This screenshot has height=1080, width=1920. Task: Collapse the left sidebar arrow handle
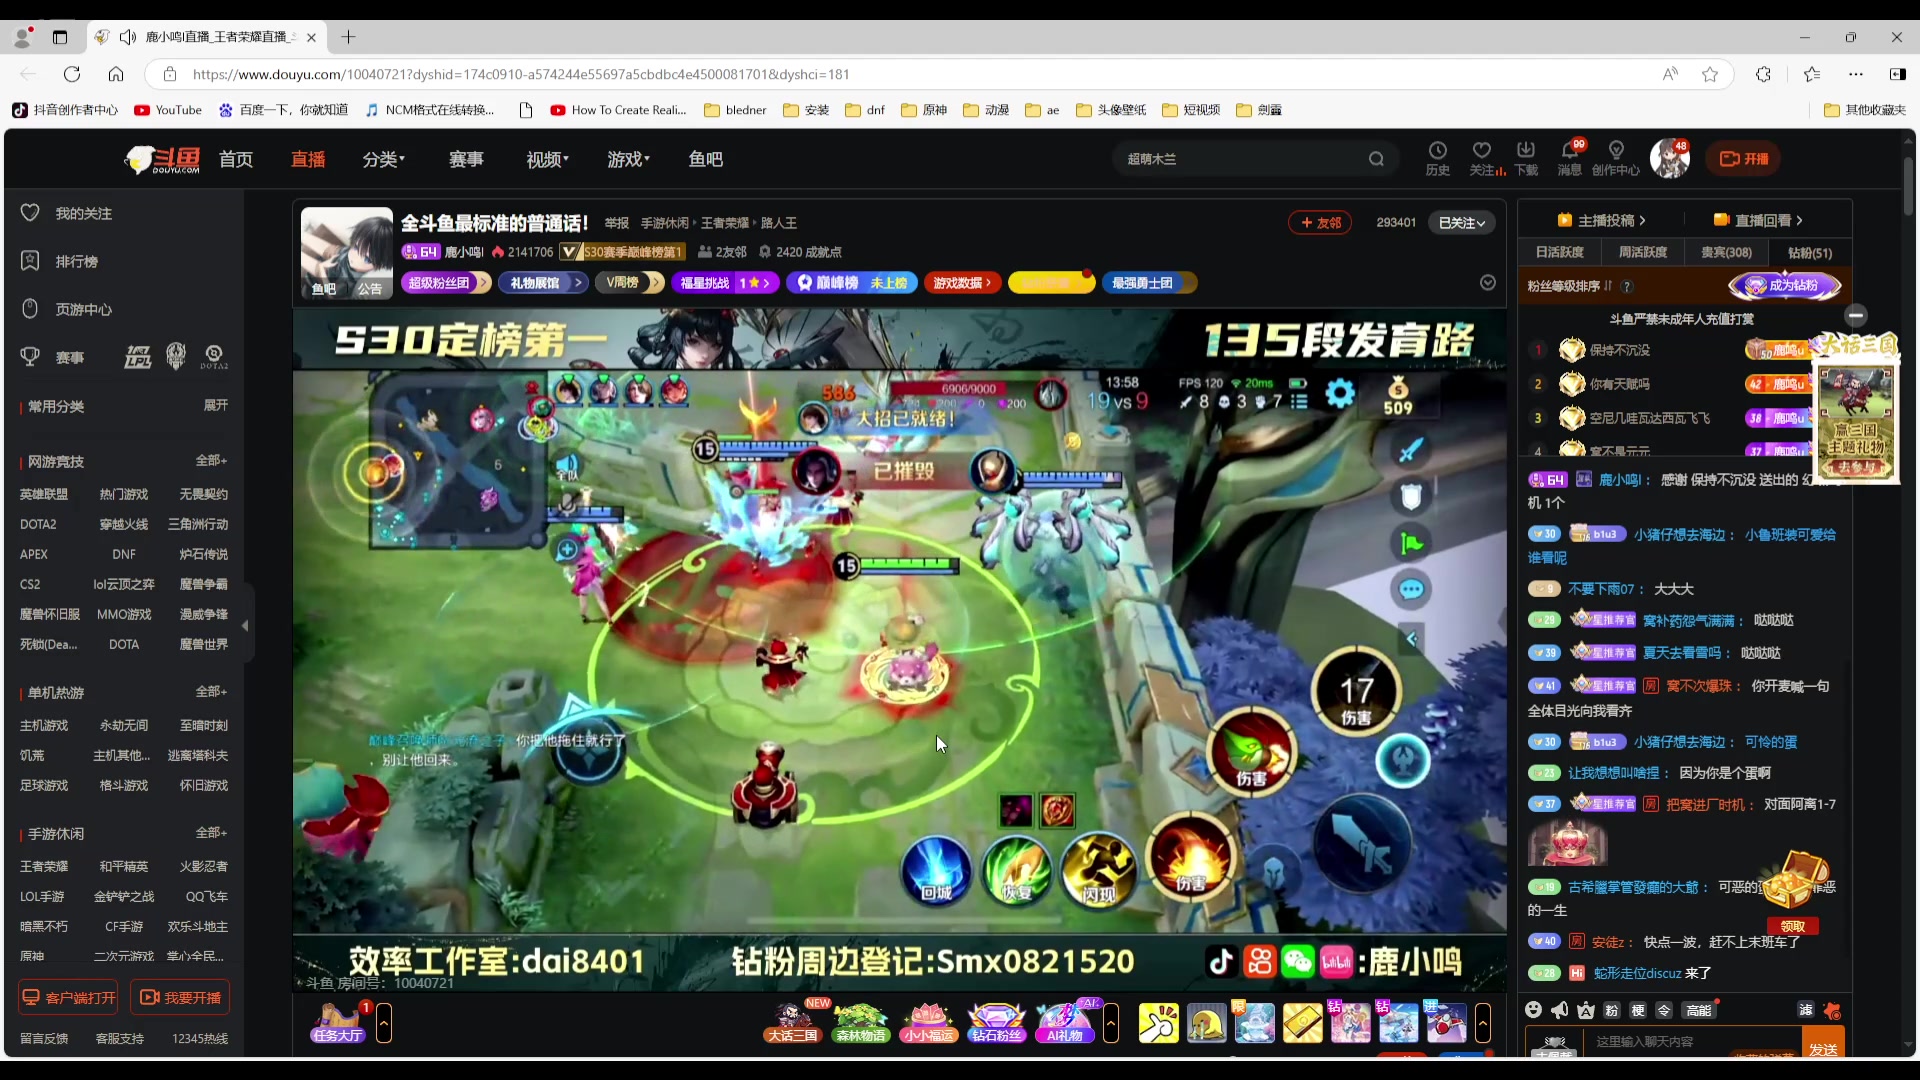pos(246,625)
